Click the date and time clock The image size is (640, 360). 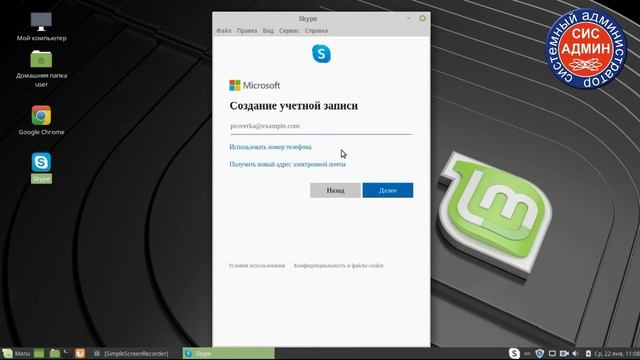pyautogui.click(x=617, y=353)
